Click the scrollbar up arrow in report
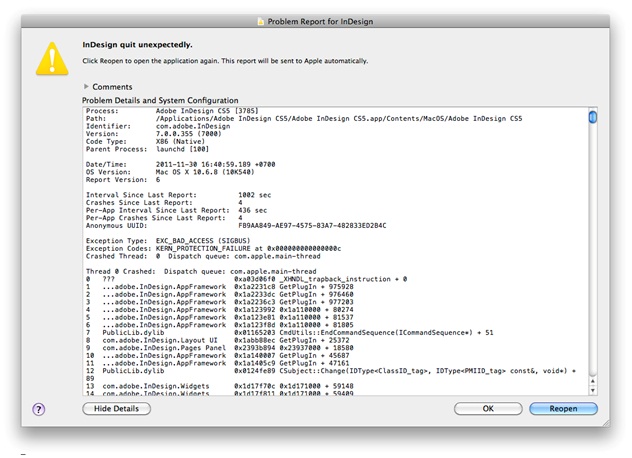Image resolution: width=632 pixels, height=458 pixels. pos(593,383)
